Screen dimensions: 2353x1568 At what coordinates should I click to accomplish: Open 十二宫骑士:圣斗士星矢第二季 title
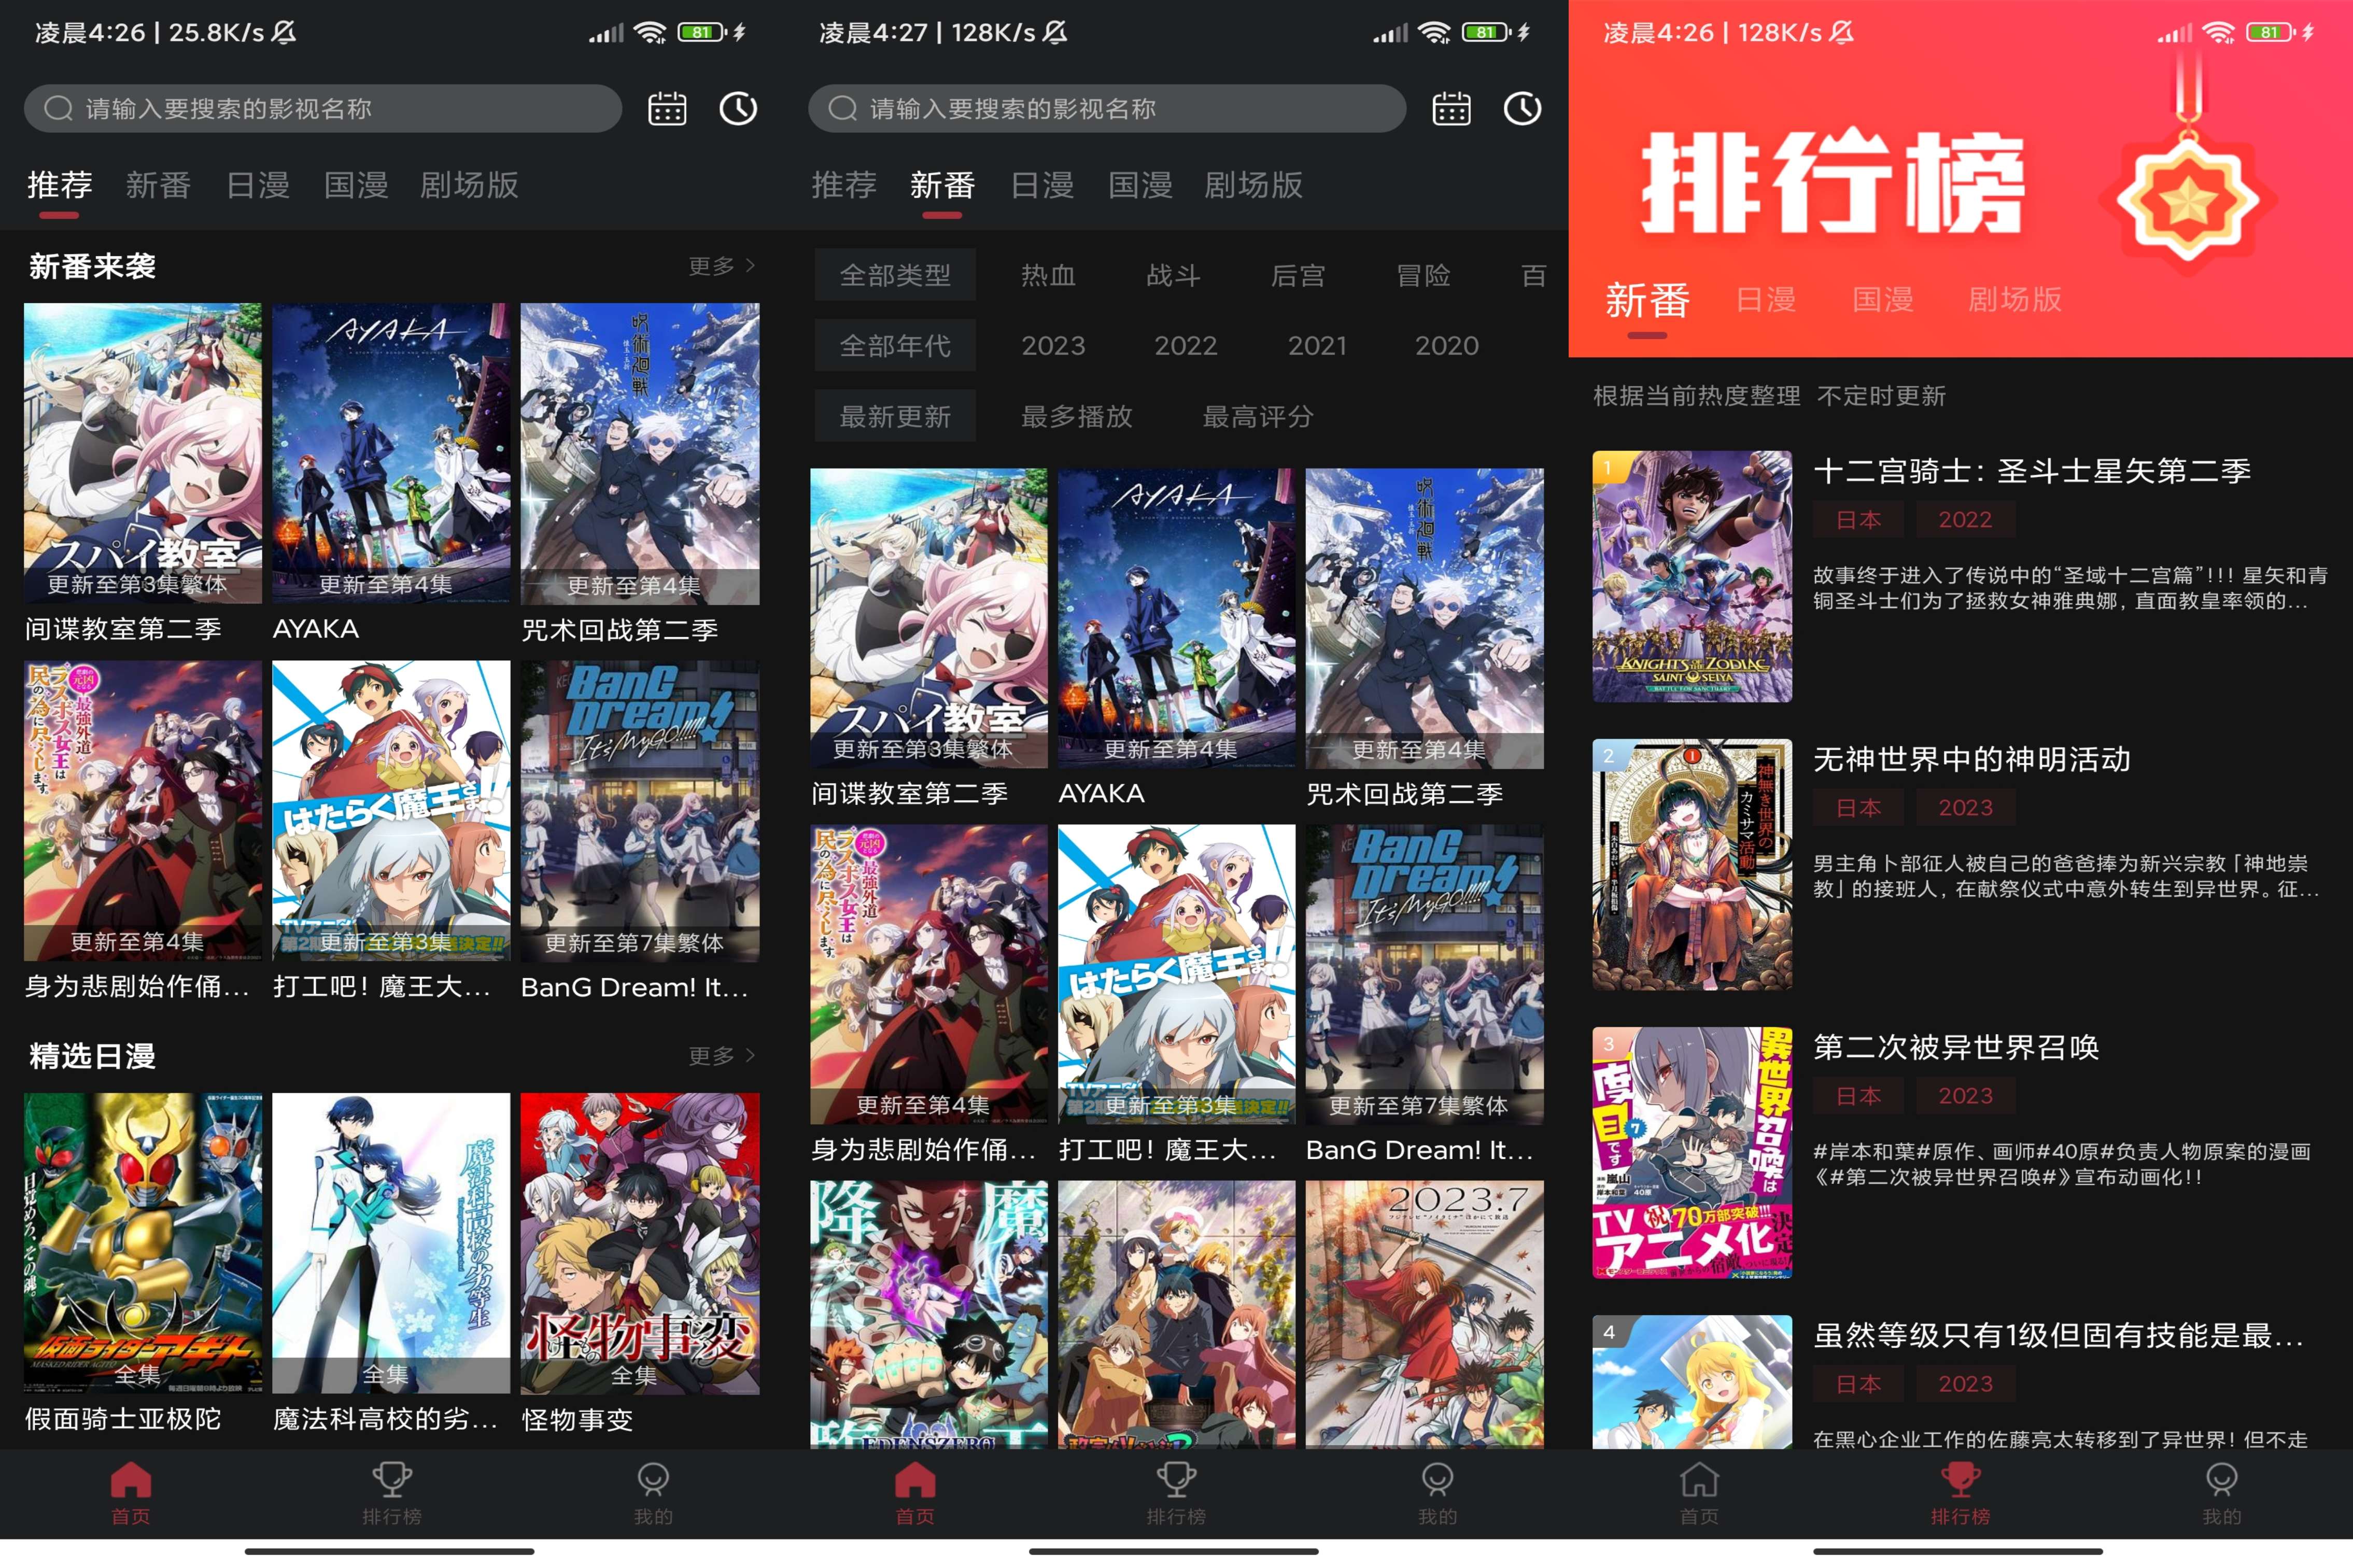click(x=2032, y=471)
